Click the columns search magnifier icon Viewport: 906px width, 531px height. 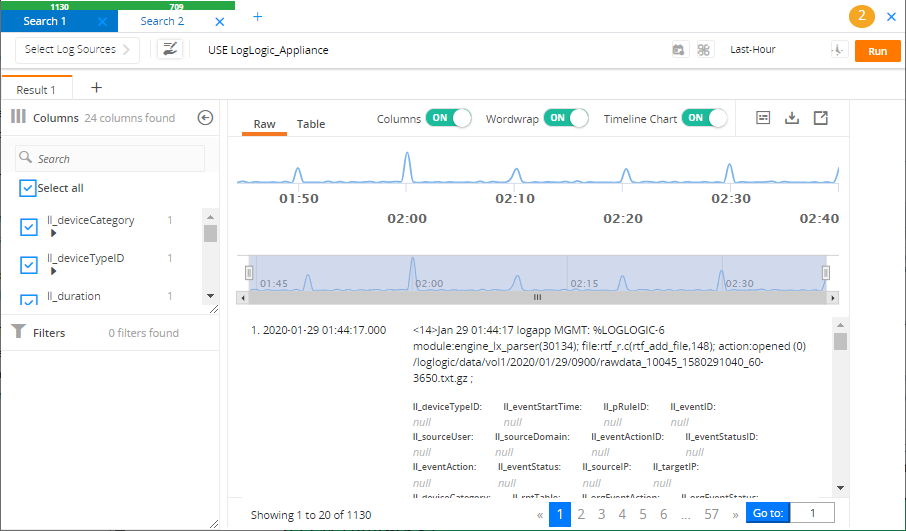[25, 157]
